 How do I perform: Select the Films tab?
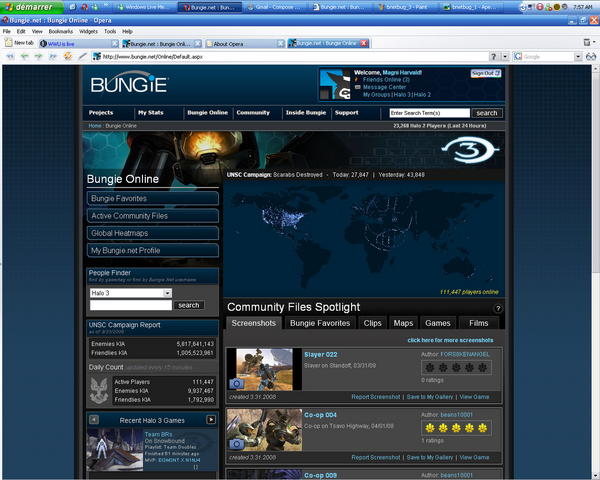tap(479, 323)
